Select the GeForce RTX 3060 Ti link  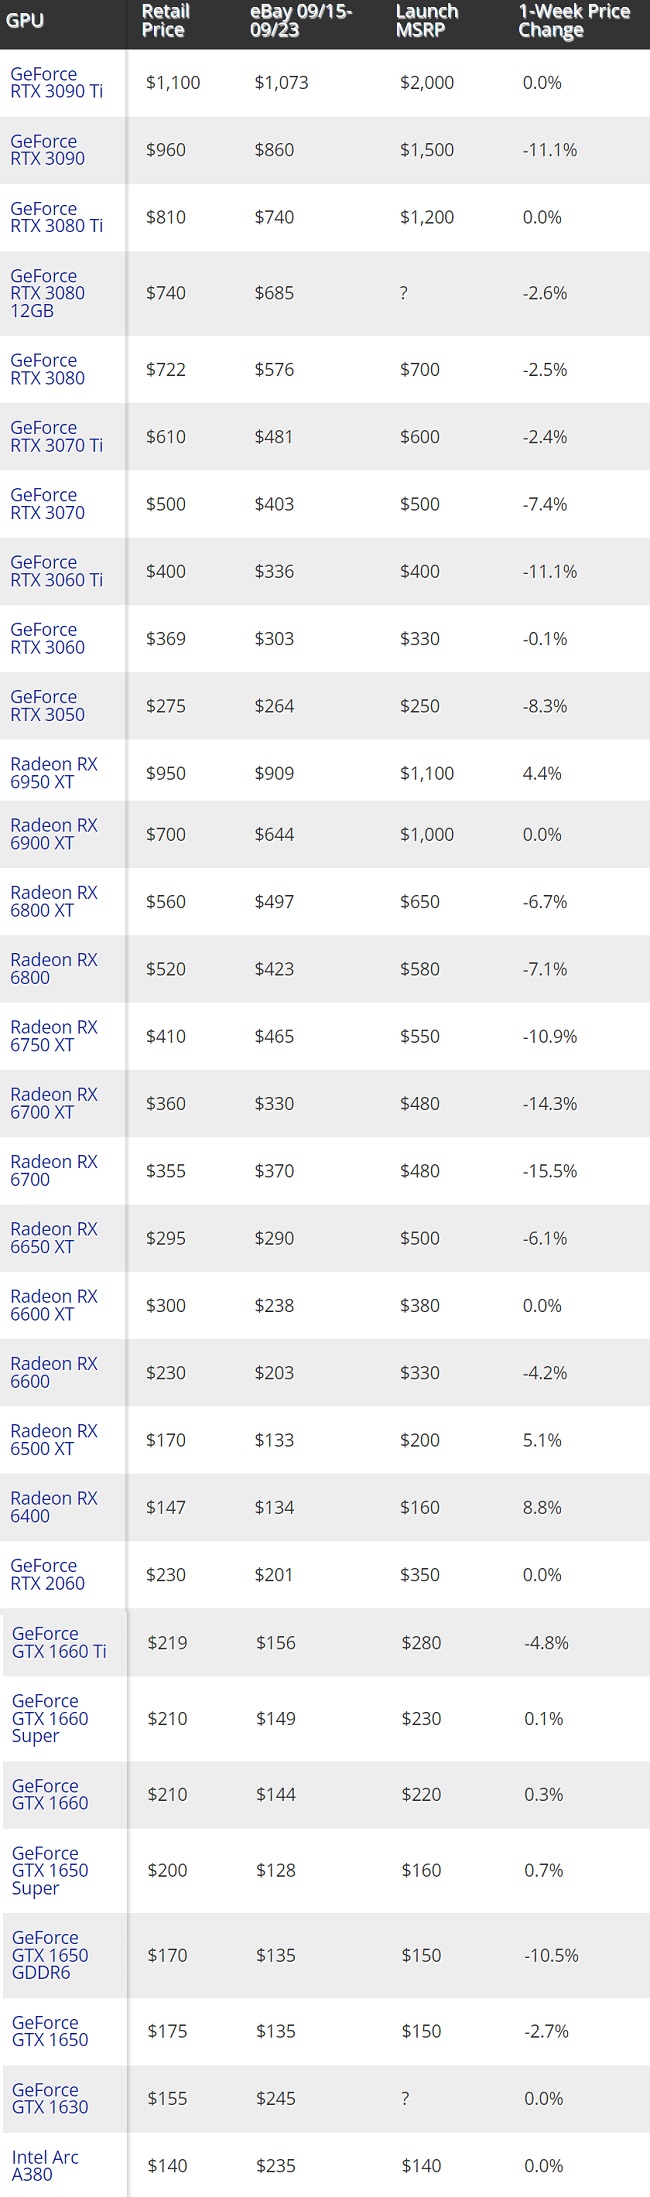[56, 571]
